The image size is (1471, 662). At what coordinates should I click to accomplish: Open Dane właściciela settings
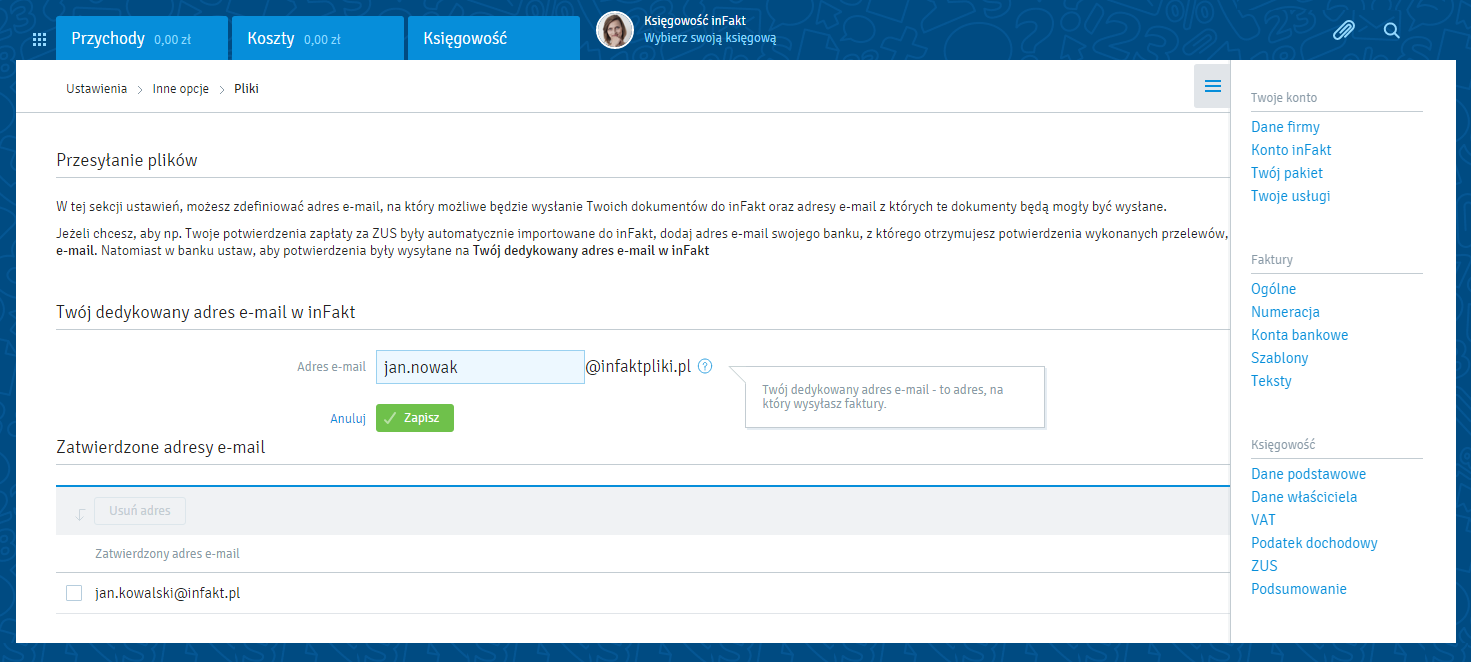click(1304, 497)
